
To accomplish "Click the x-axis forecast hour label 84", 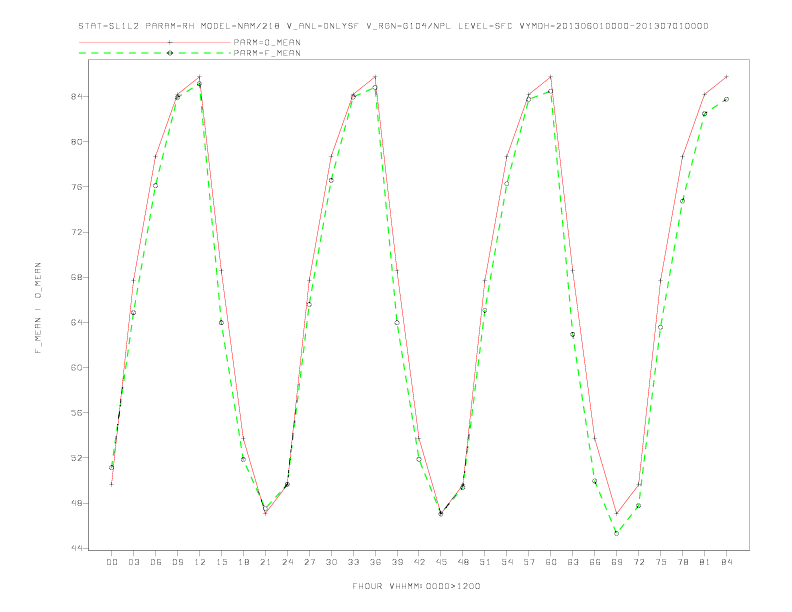I will pos(727,562).
